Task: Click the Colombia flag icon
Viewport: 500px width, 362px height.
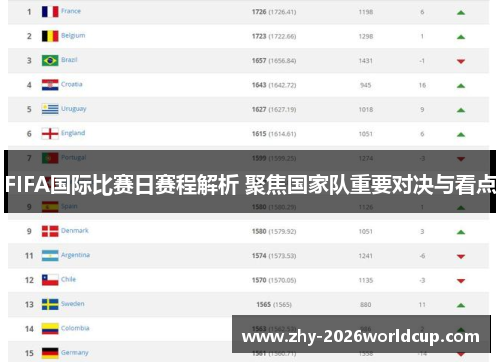Action: click(x=50, y=329)
